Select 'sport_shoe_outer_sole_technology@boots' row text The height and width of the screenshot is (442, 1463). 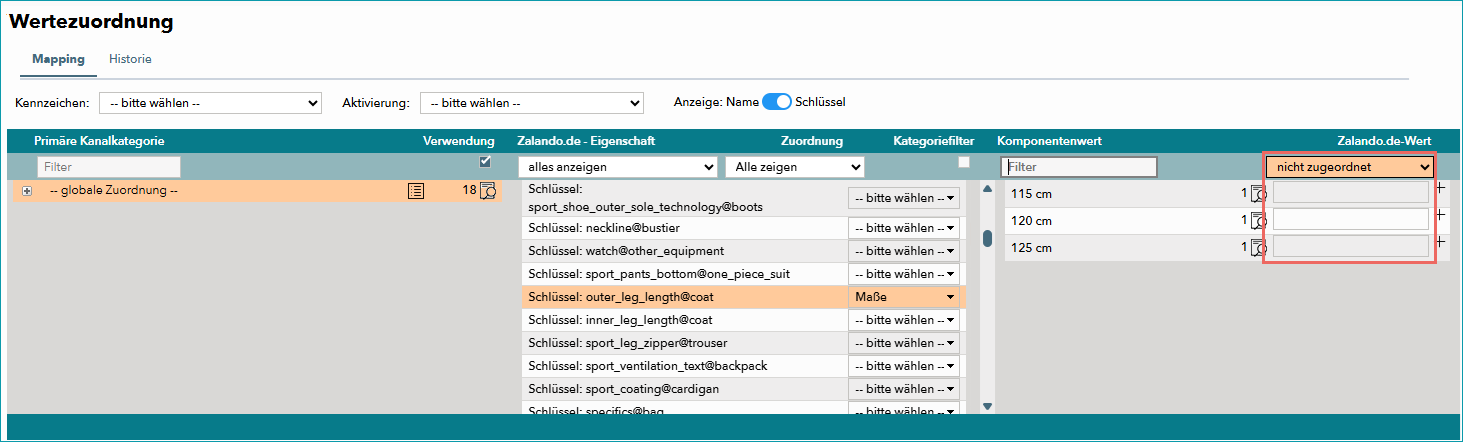click(646, 209)
